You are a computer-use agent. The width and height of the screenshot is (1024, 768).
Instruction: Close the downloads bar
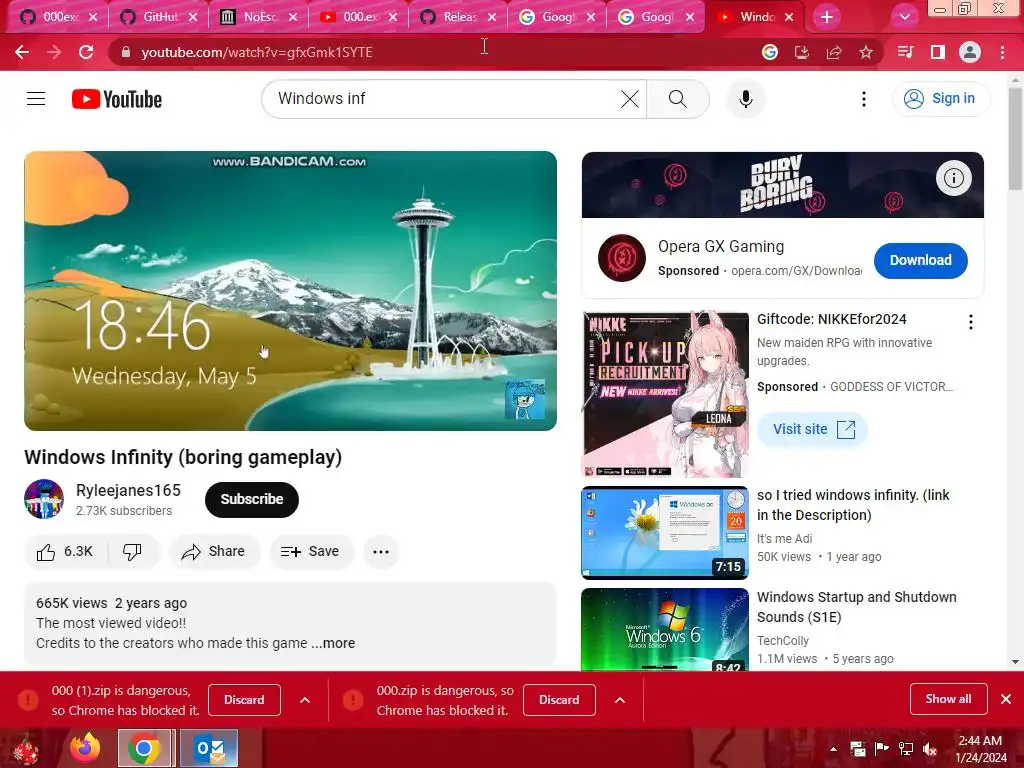click(1006, 699)
